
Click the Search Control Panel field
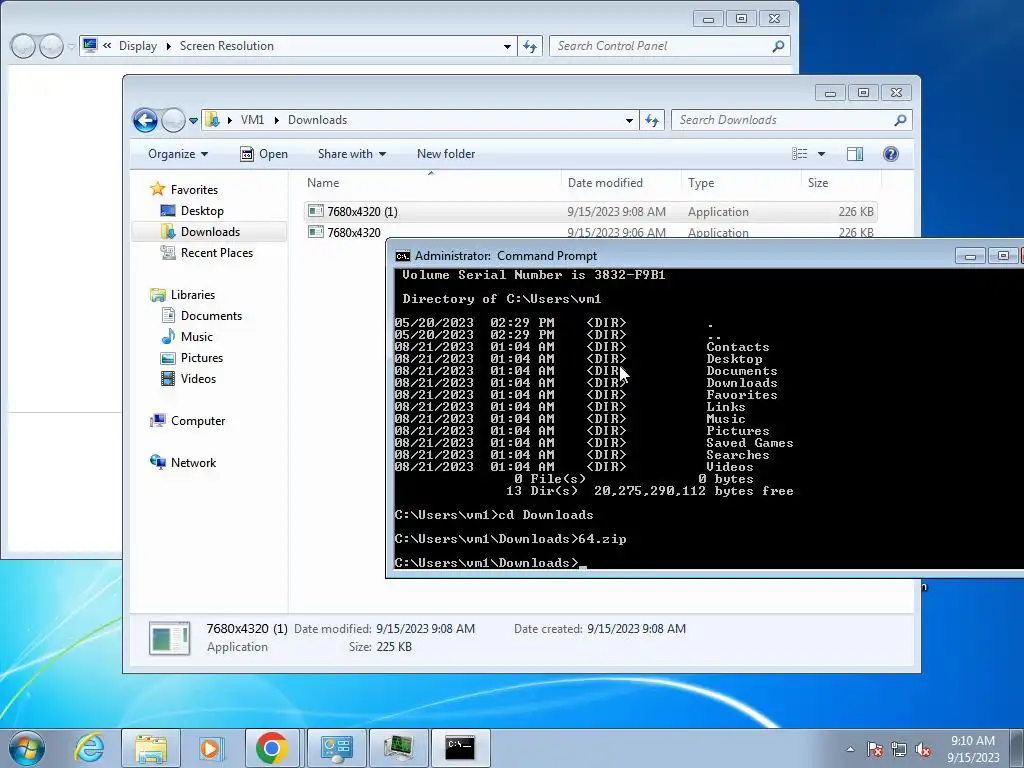pyautogui.click(x=669, y=46)
